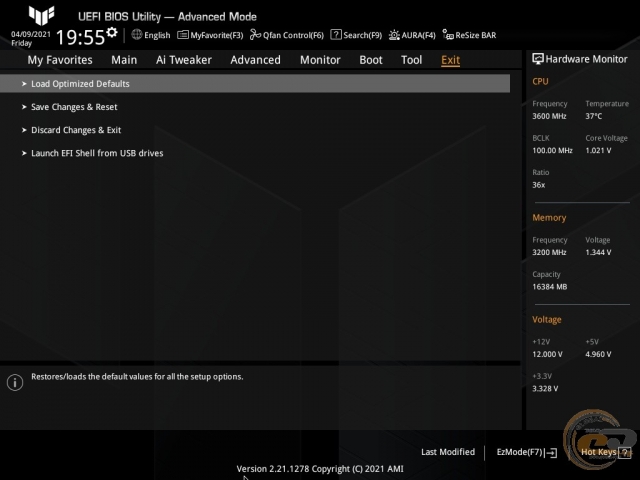The height and width of the screenshot is (480, 640).
Task: Click CPU temperature value 37°C
Action: pyautogui.click(x=593, y=116)
